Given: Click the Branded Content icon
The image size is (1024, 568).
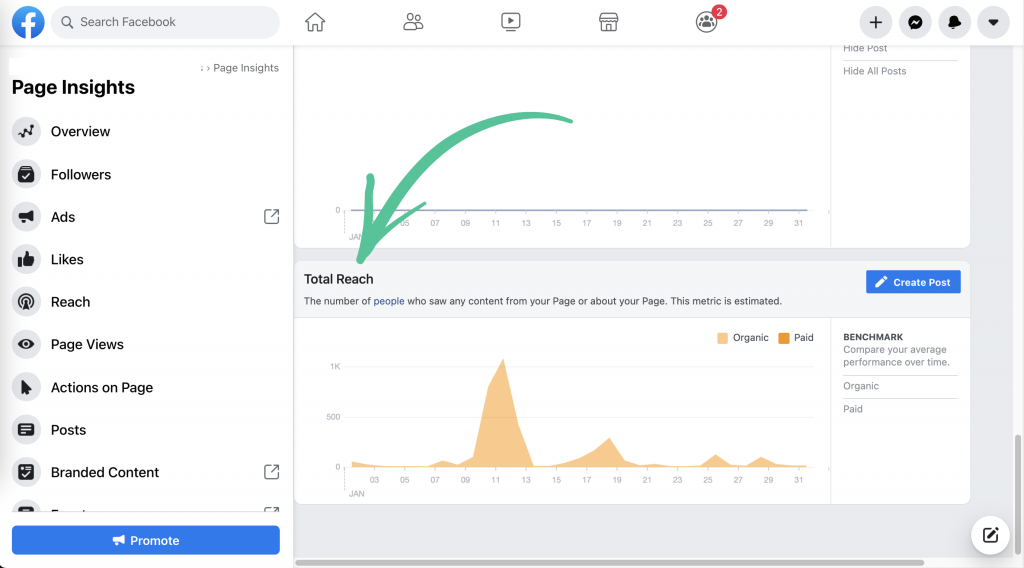Looking at the screenshot, I should pyautogui.click(x=26, y=472).
